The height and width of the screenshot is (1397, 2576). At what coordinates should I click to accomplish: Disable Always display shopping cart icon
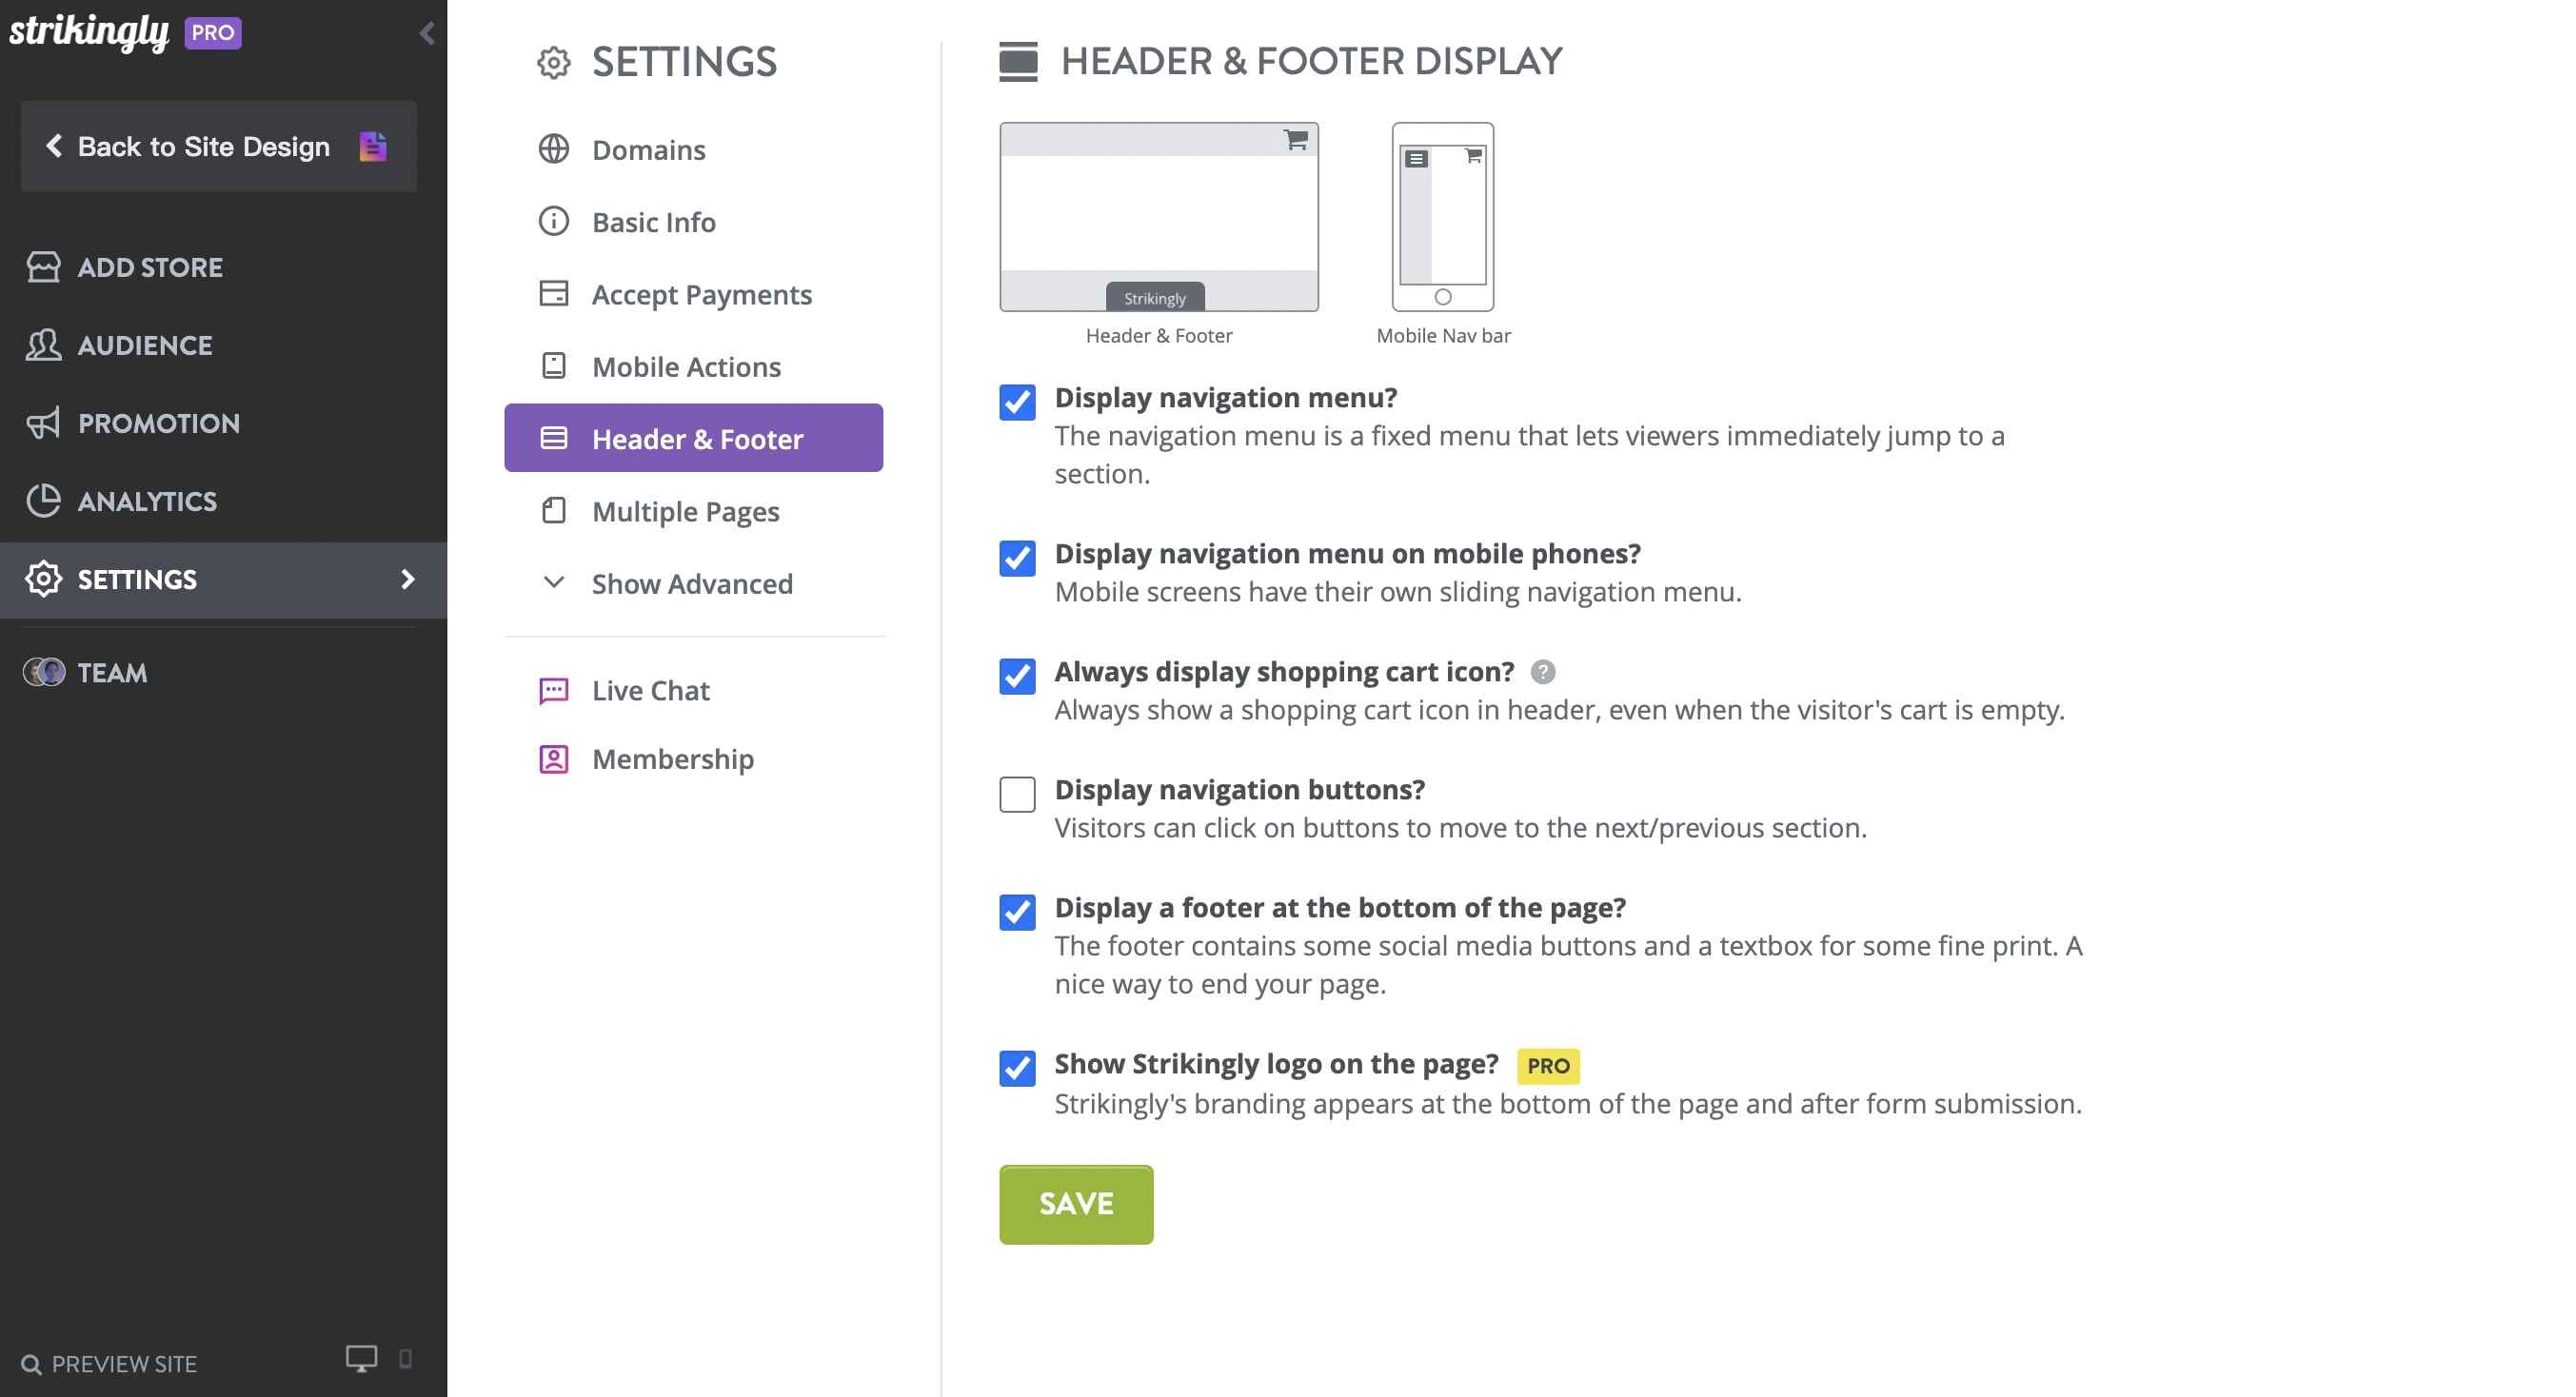click(1016, 677)
